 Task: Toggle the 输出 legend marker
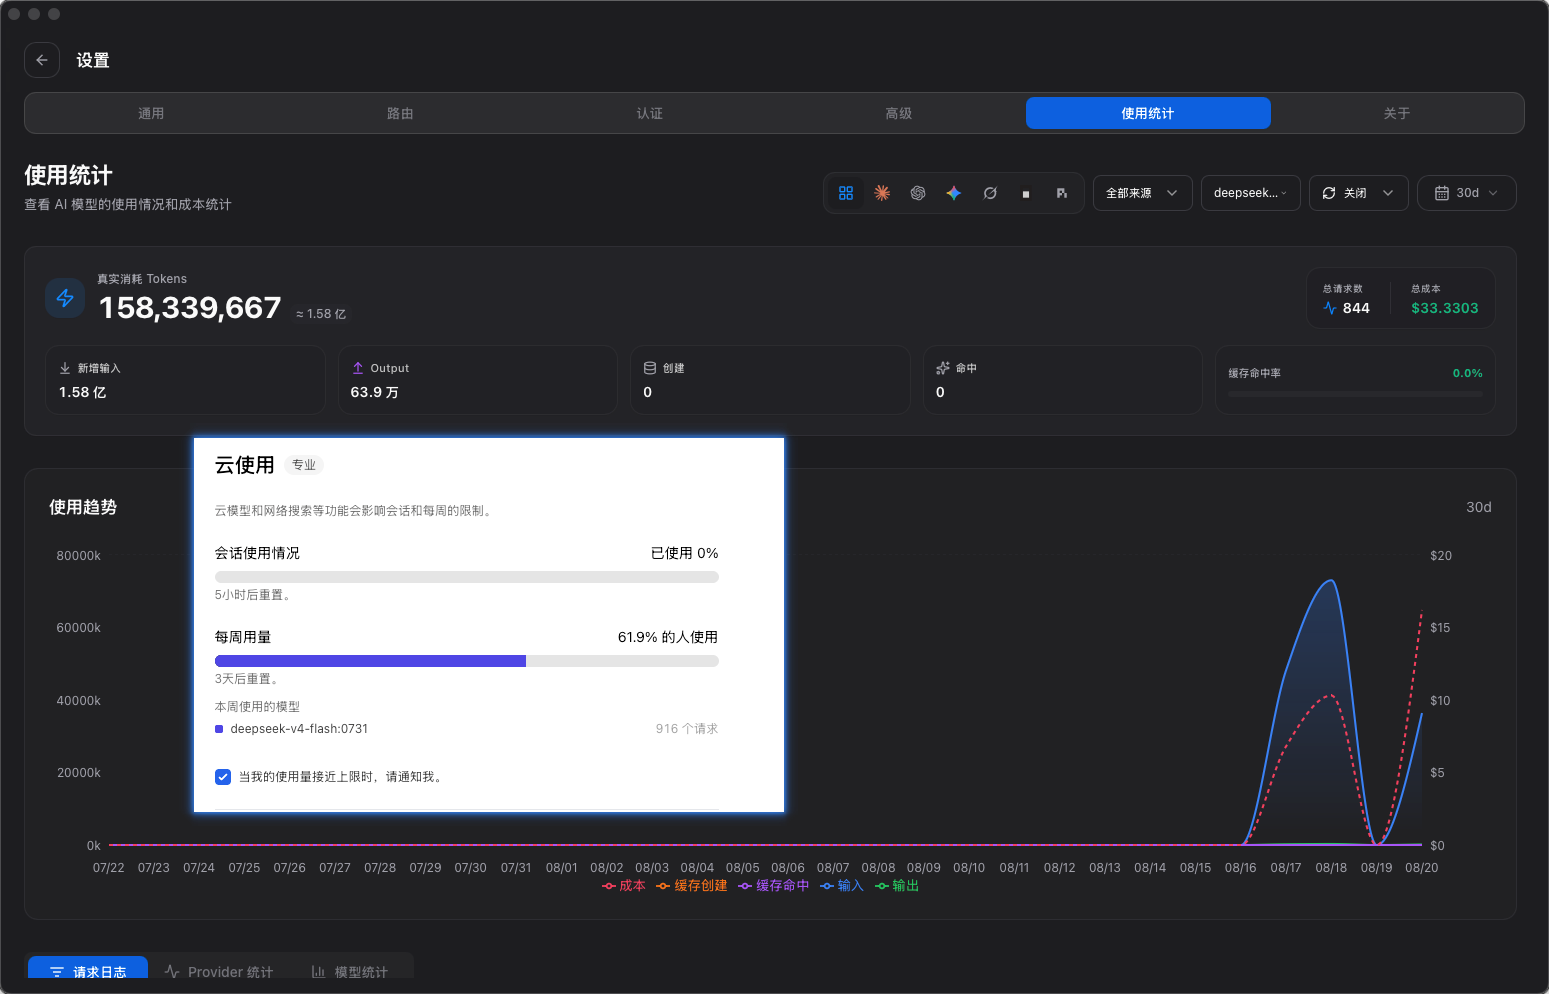coord(882,886)
